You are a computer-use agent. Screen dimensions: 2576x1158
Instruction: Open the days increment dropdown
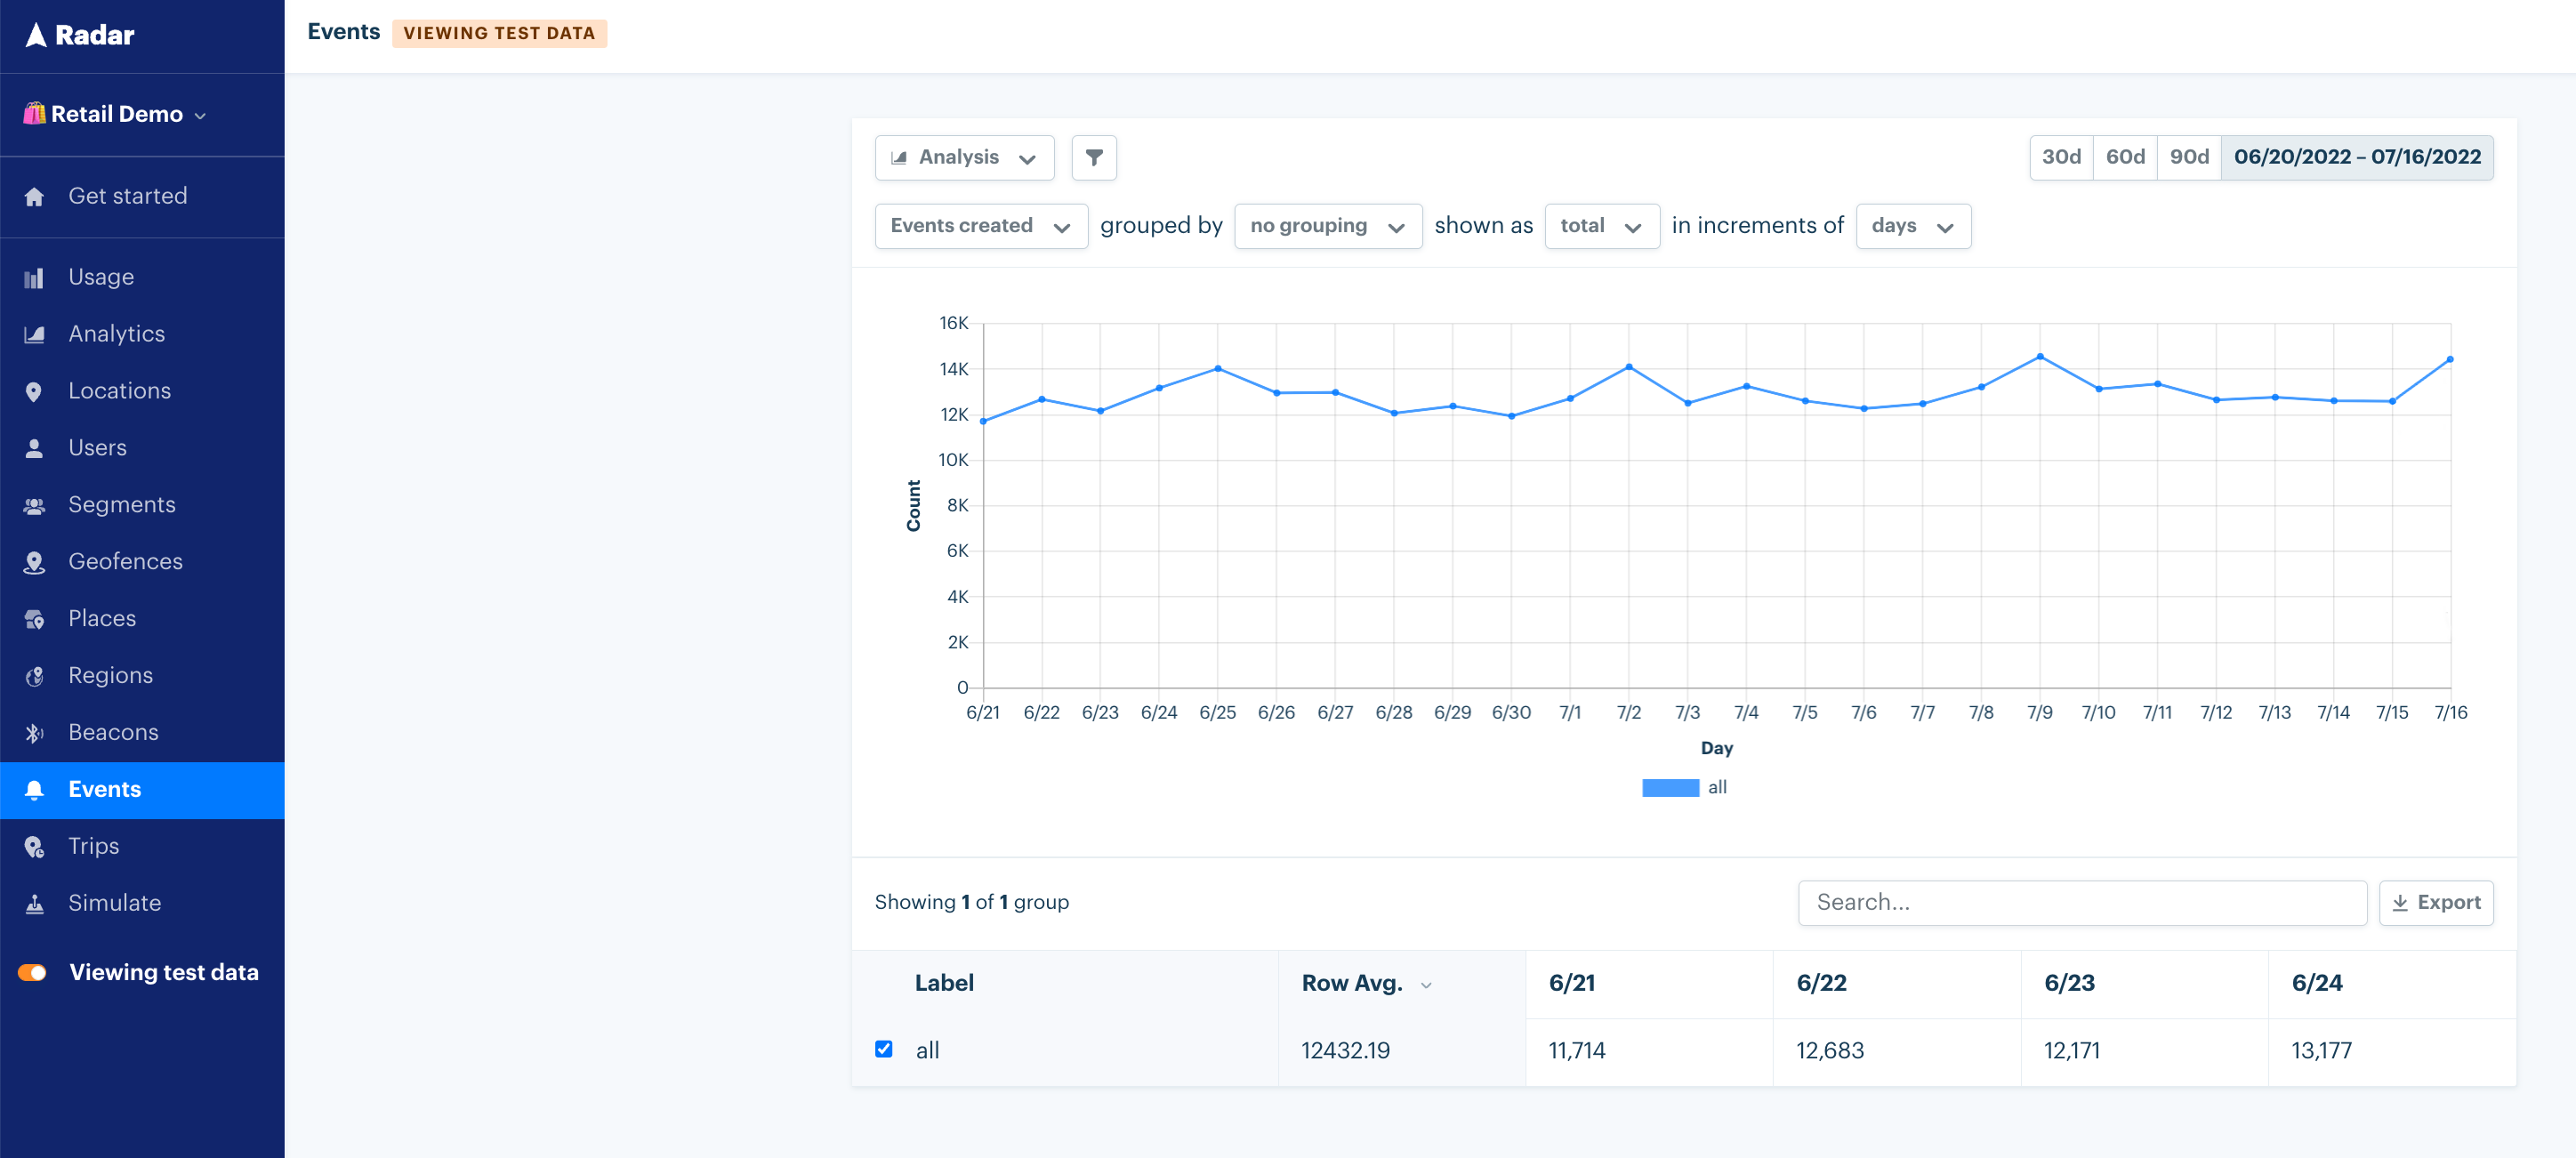coord(1912,226)
